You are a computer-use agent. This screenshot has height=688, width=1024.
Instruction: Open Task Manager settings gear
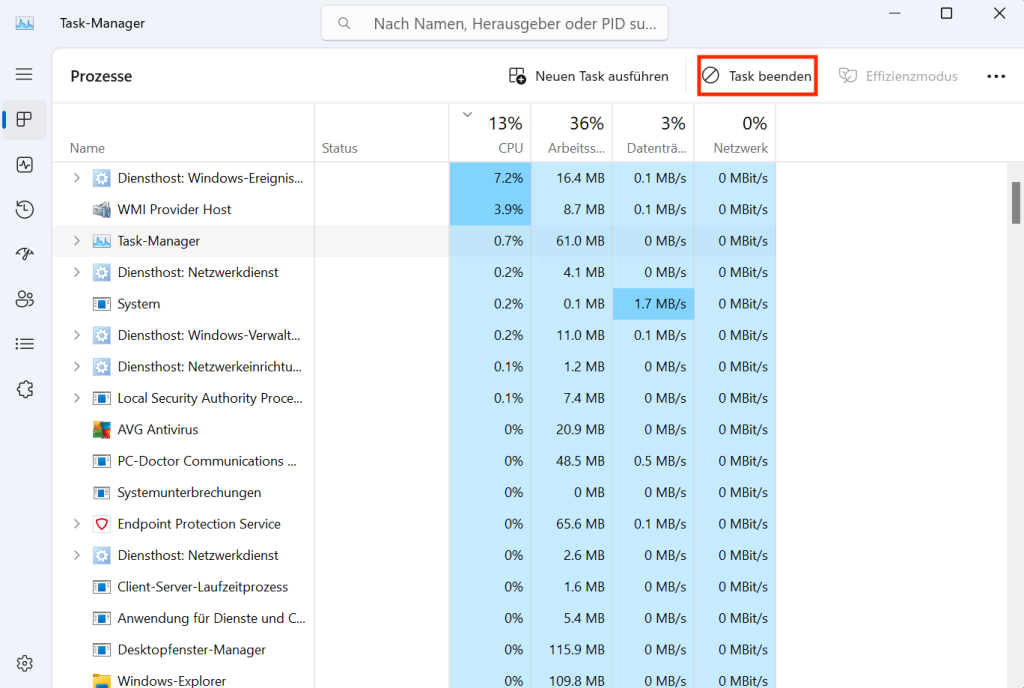coord(25,663)
